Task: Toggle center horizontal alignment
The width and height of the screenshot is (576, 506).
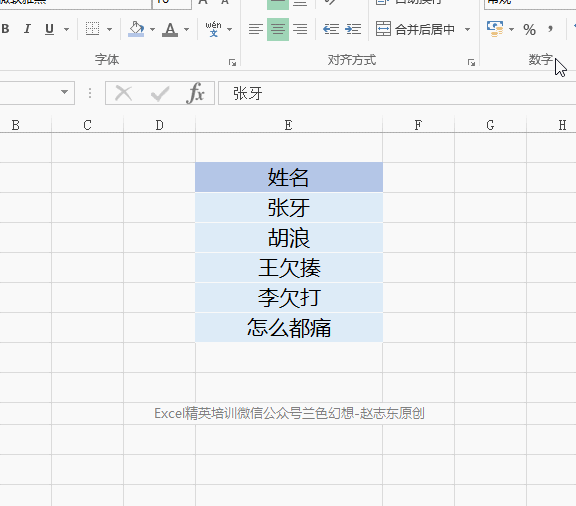Action: click(278, 29)
